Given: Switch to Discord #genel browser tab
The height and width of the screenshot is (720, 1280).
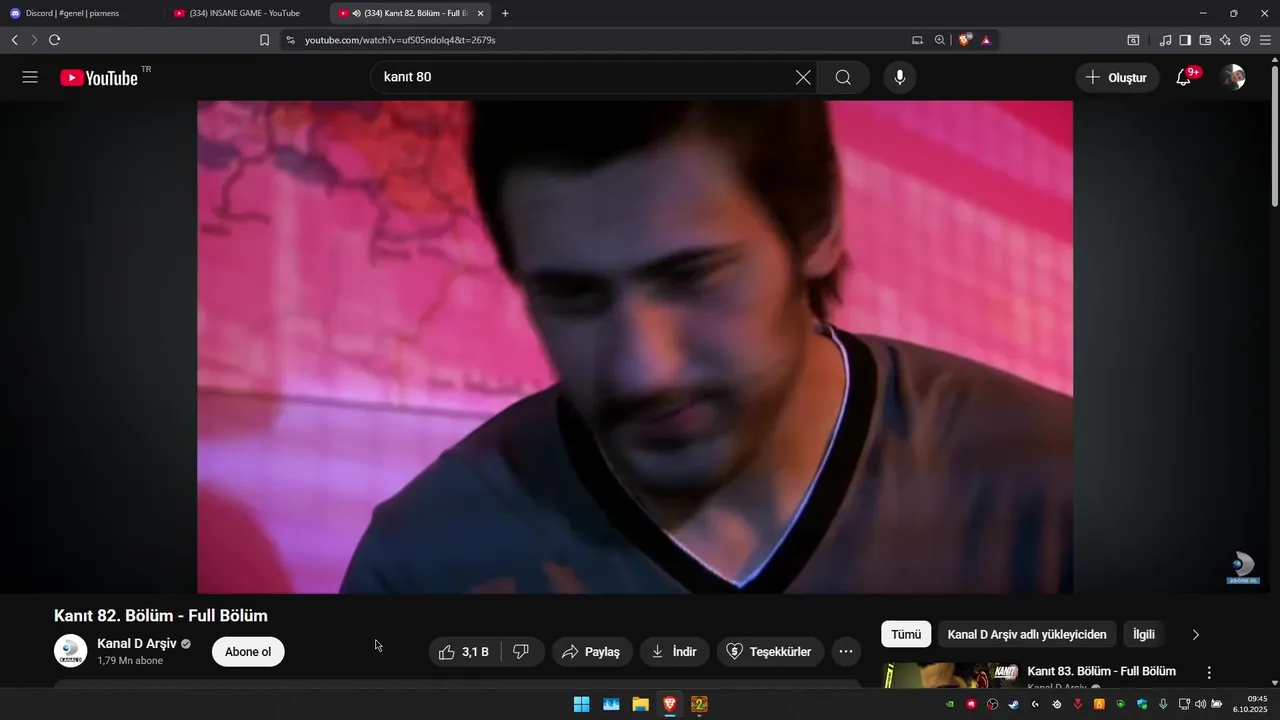Looking at the screenshot, I should [x=80, y=13].
